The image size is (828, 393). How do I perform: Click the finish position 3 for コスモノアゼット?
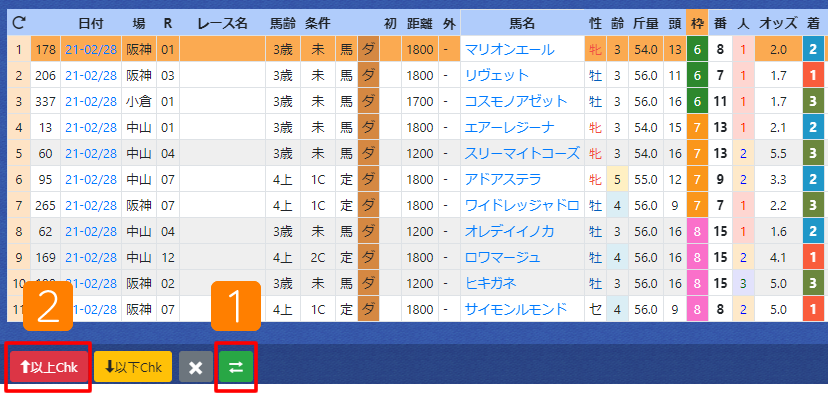813,101
